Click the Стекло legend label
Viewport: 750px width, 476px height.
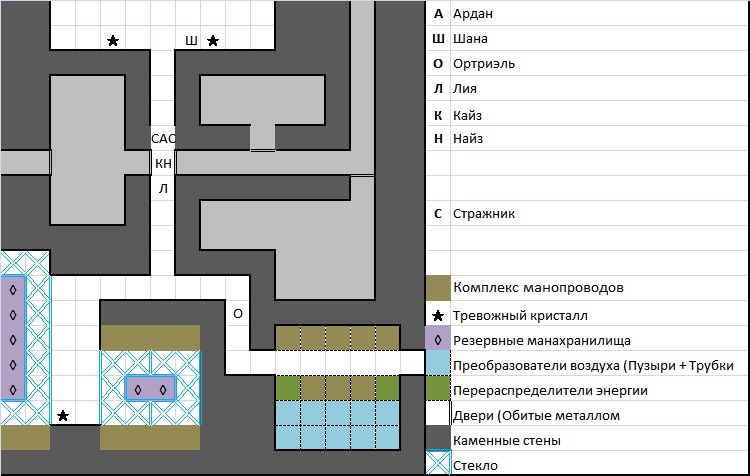click(x=475, y=465)
